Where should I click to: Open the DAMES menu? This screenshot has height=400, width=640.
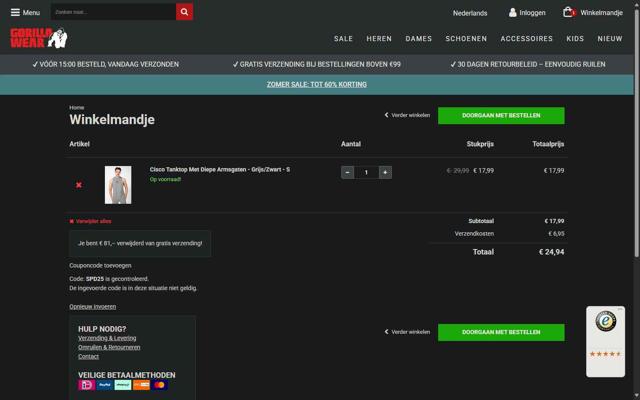418,39
